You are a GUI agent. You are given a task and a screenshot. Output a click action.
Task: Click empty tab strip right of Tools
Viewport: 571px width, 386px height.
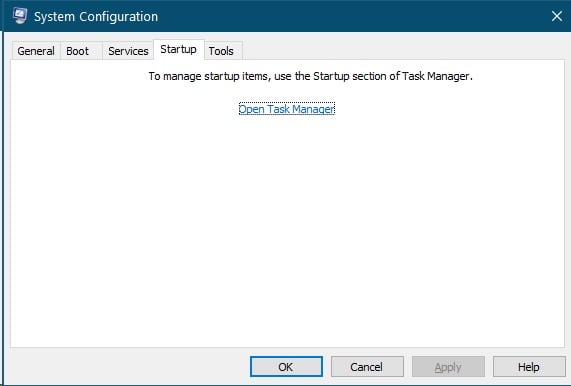pos(401,50)
